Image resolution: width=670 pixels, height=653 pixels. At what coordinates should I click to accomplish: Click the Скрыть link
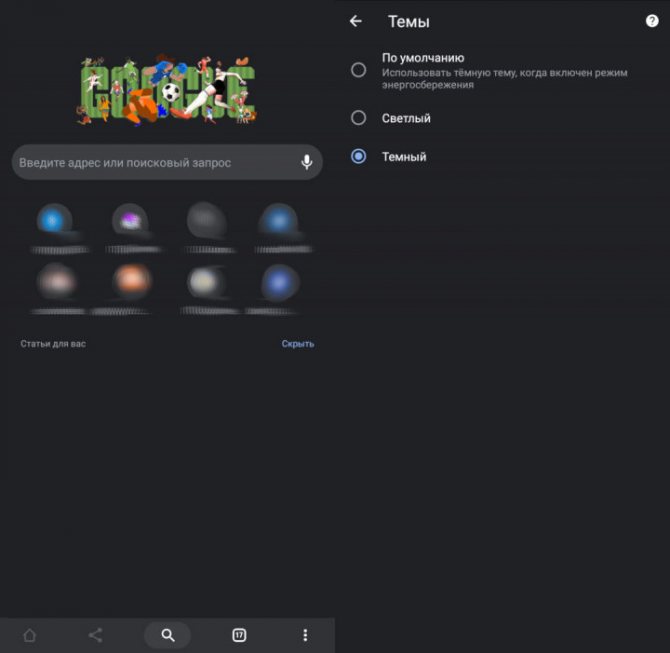coord(298,344)
